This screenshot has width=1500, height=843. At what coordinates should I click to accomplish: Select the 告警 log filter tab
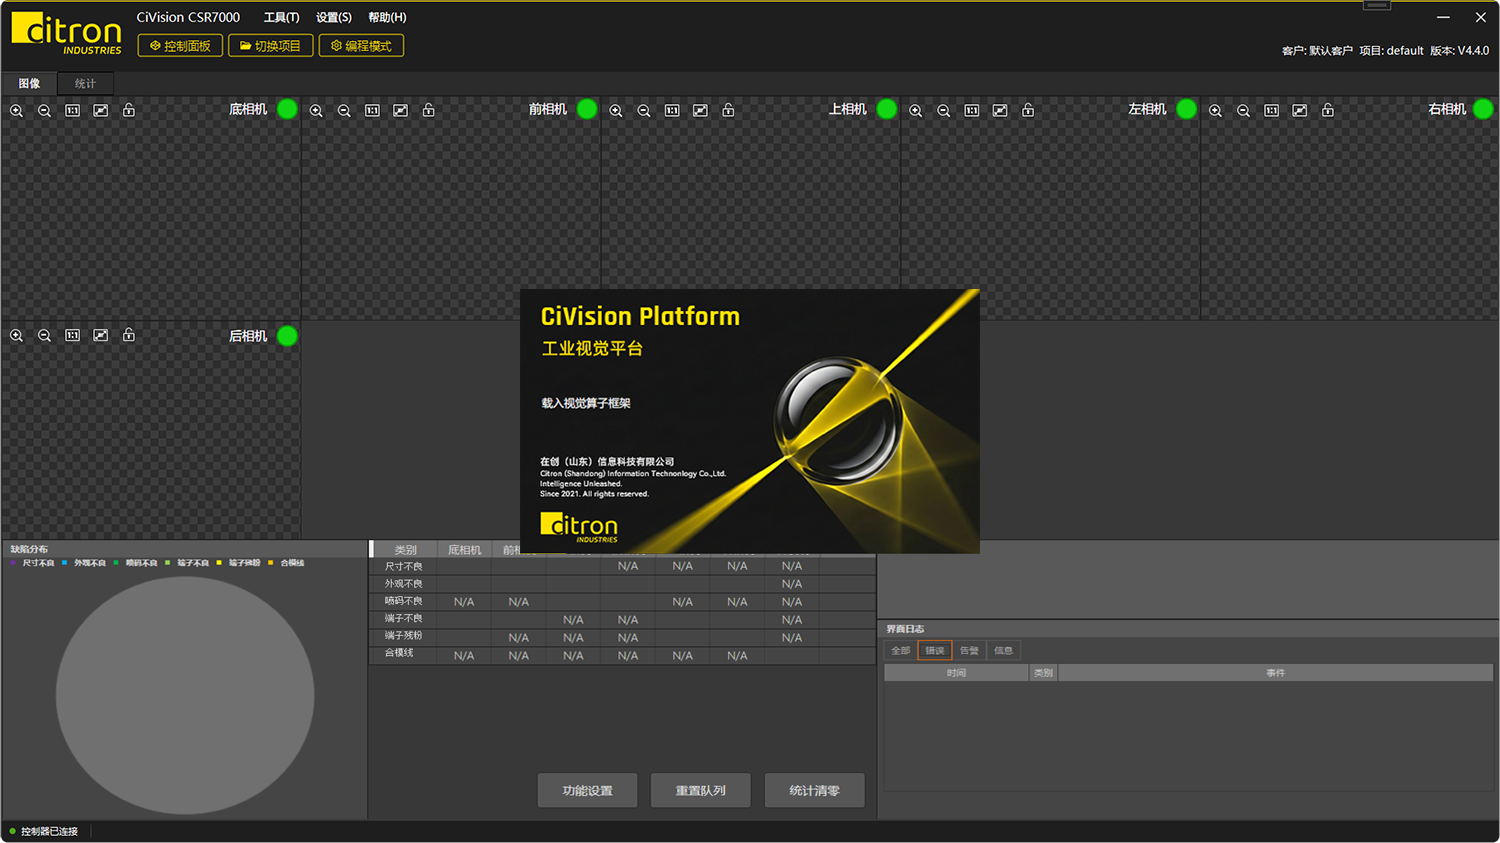pyautogui.click(x=968, y=650)
